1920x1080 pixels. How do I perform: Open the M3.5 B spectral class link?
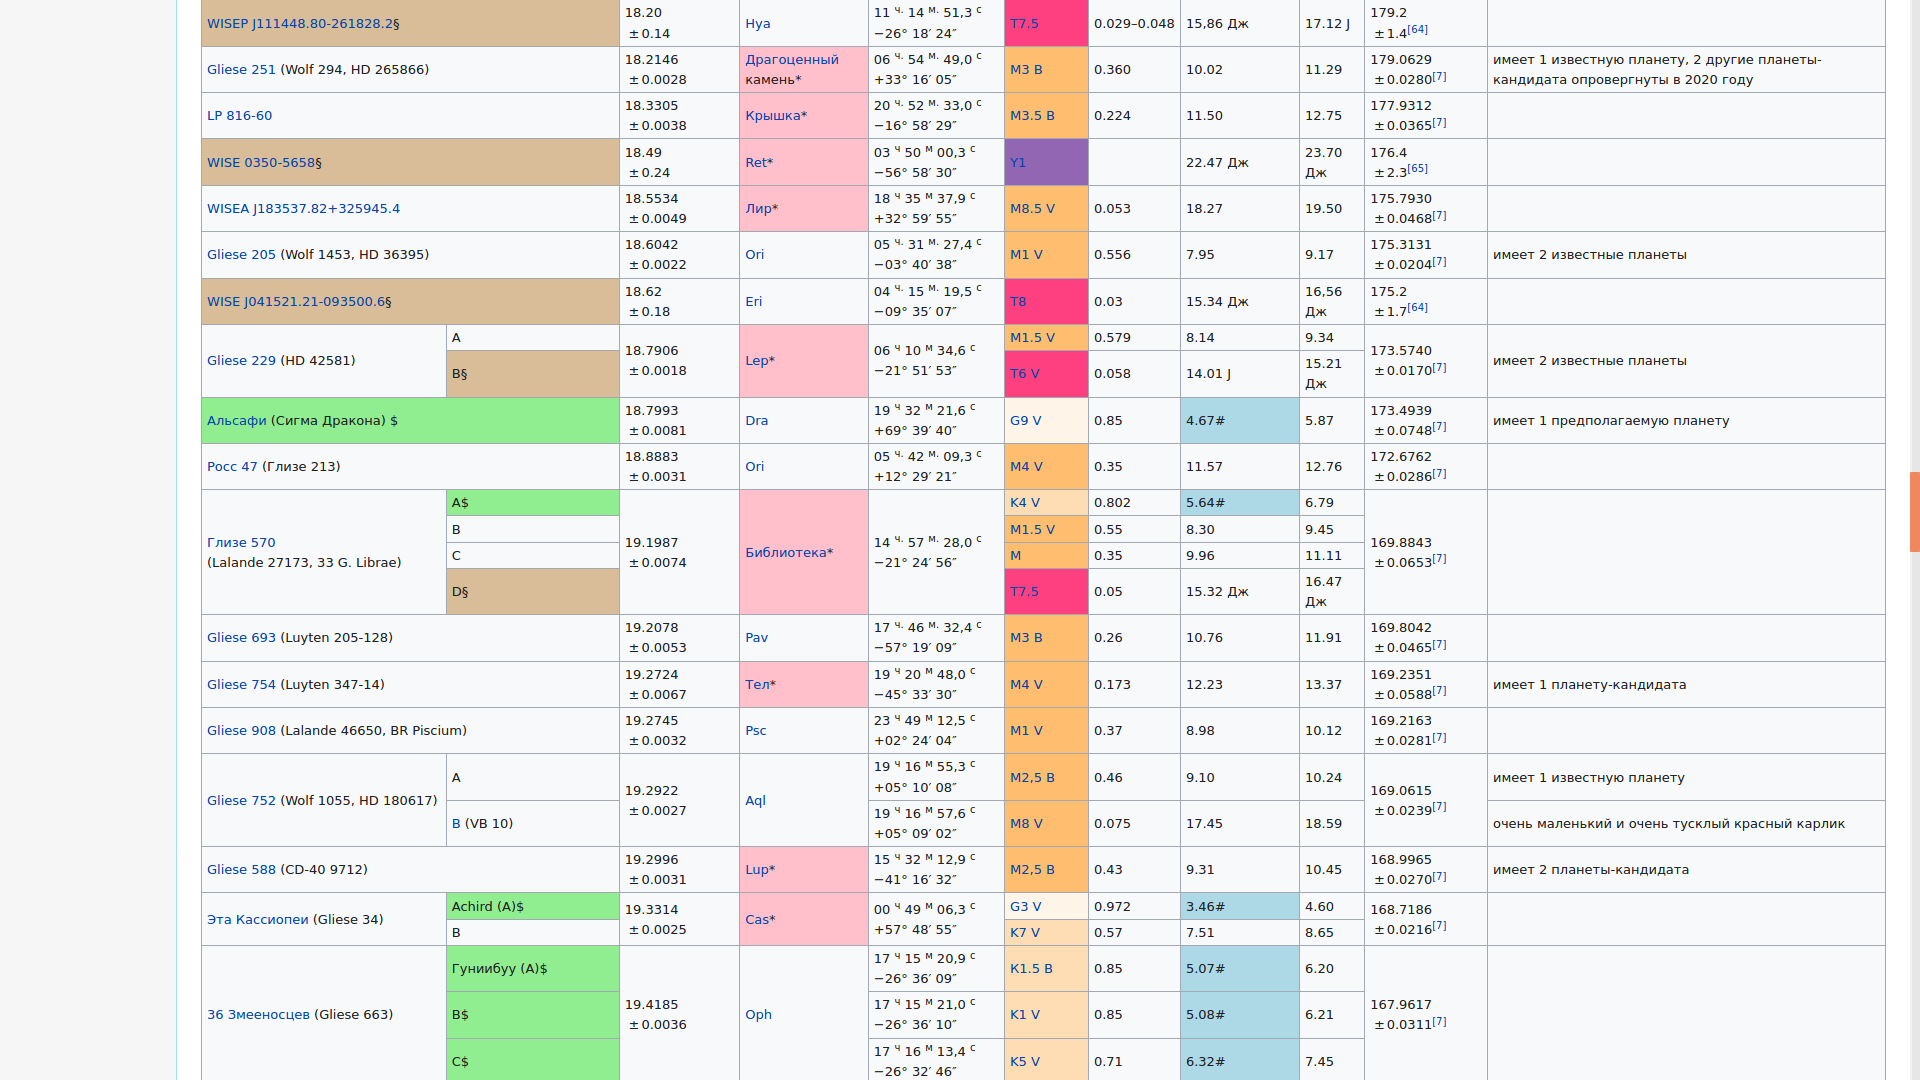[x=1032, y=116]
